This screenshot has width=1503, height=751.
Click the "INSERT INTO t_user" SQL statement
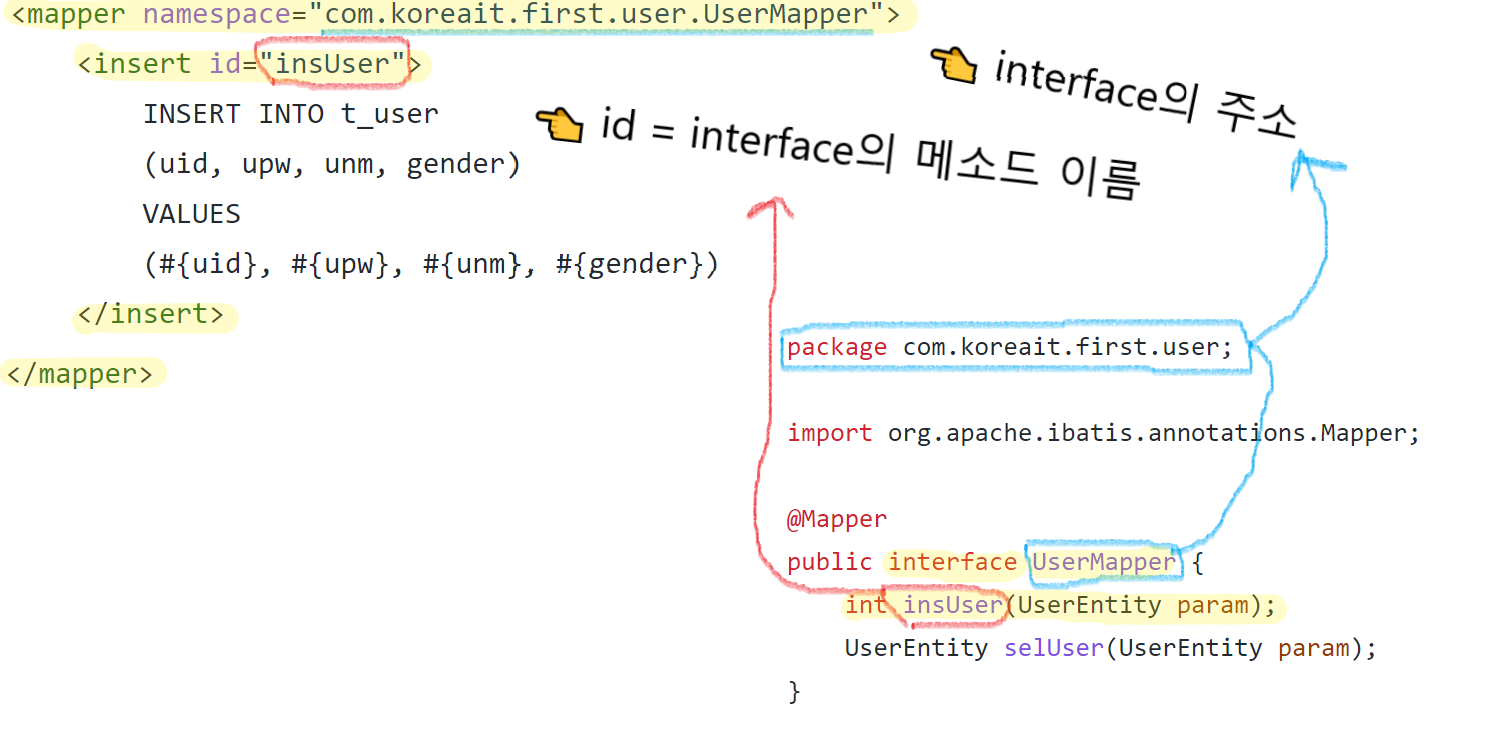(291, 113)
